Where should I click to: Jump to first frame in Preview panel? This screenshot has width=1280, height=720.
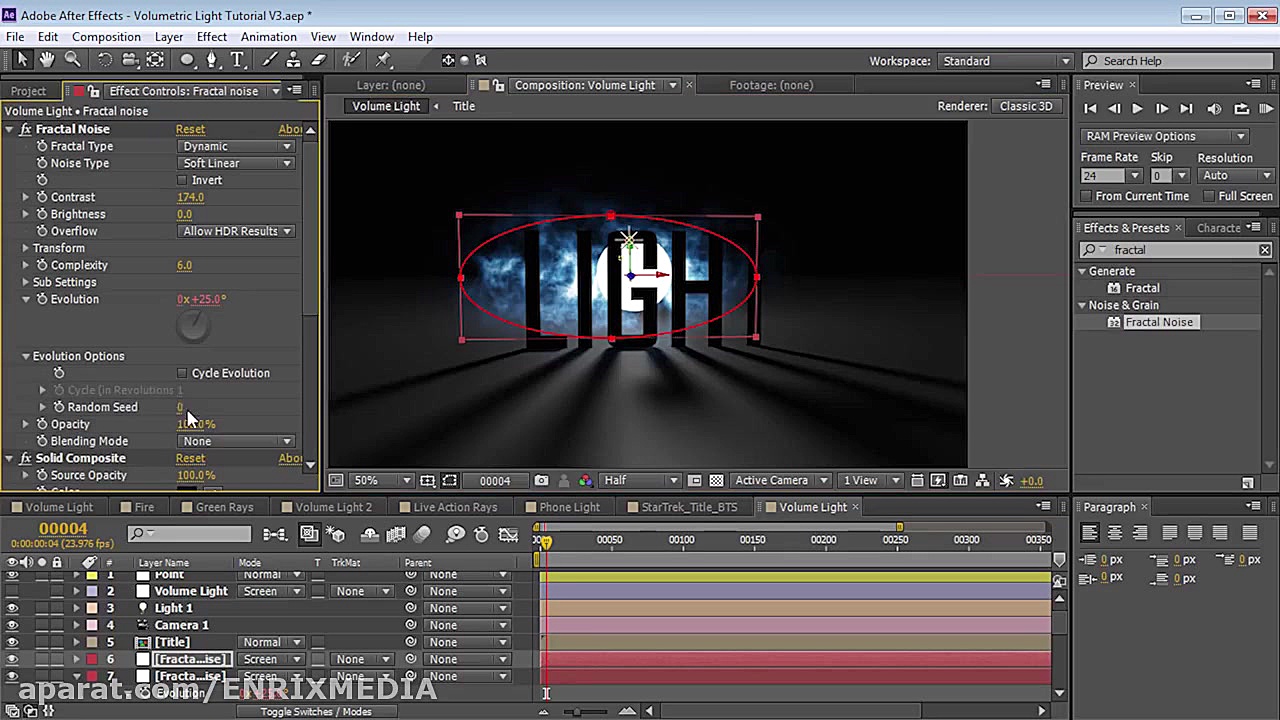(x=1090, y=109)
